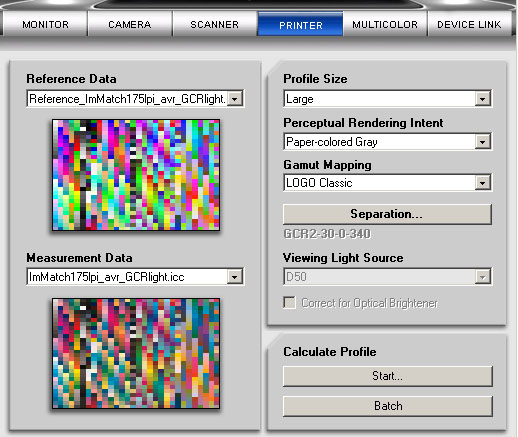Open the Profile Size dropdown arrow

click(482, 99)
